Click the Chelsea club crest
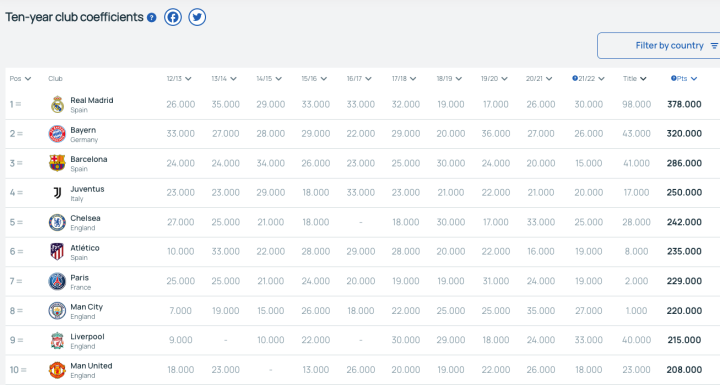Image resolution: width=720 pixels, height=385 pixels. pos(57,222)
